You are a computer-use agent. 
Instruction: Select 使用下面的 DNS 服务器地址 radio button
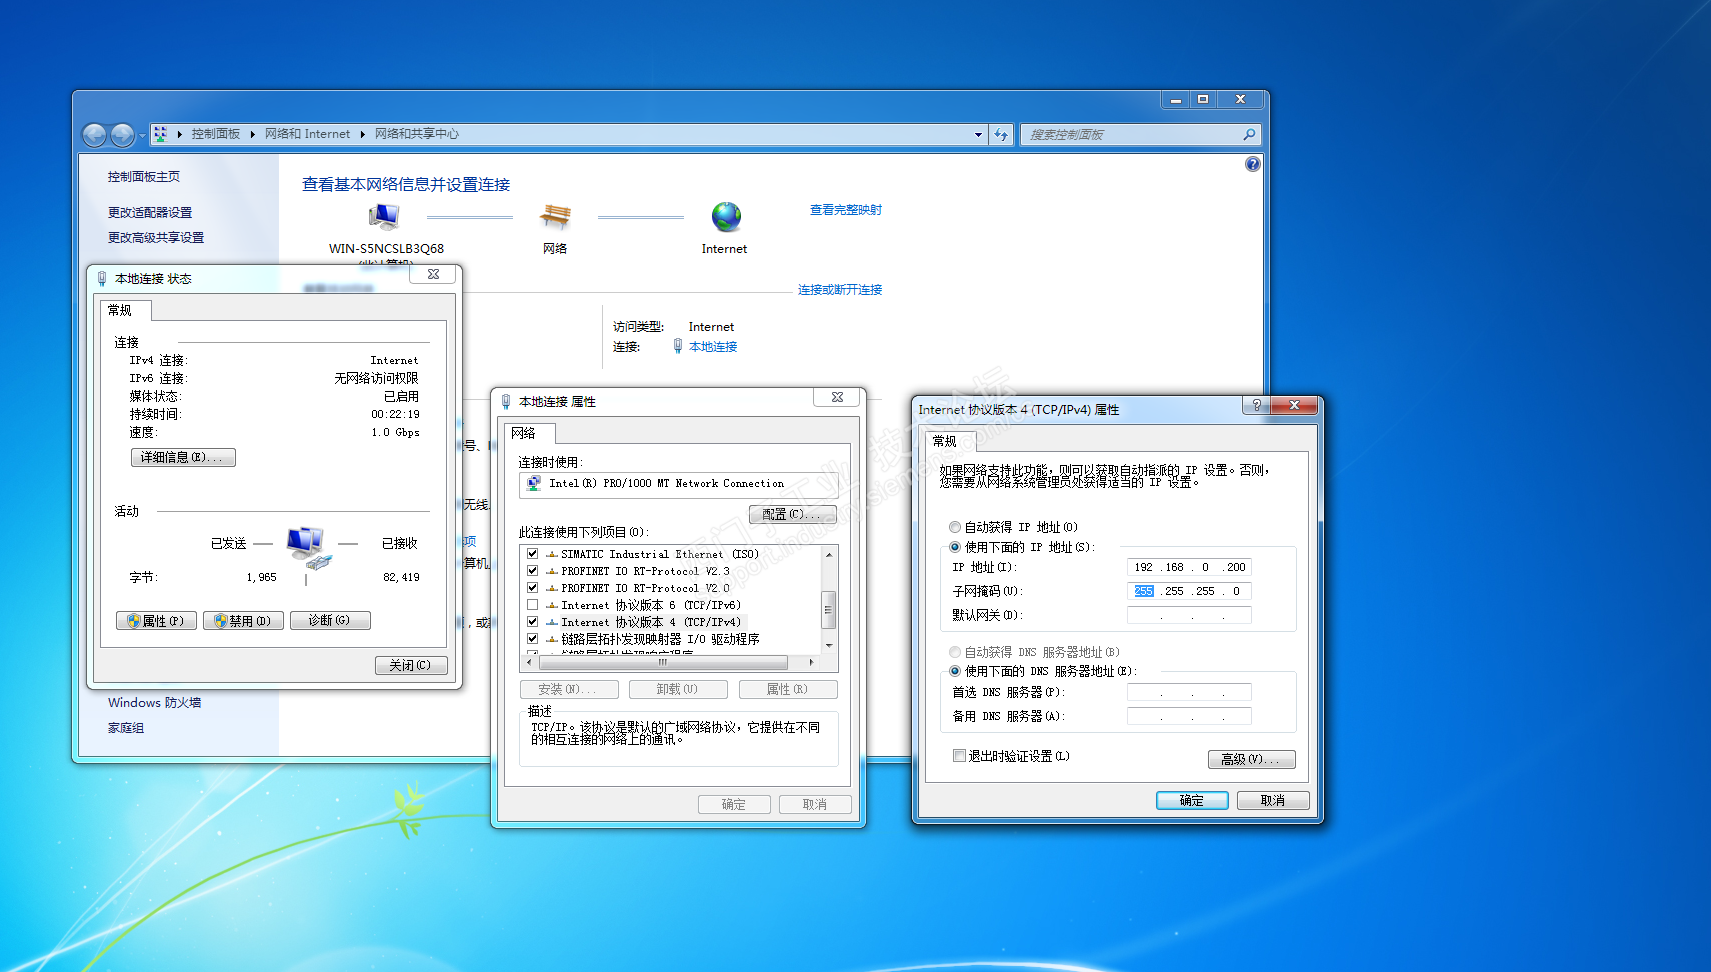click(955, 671)
